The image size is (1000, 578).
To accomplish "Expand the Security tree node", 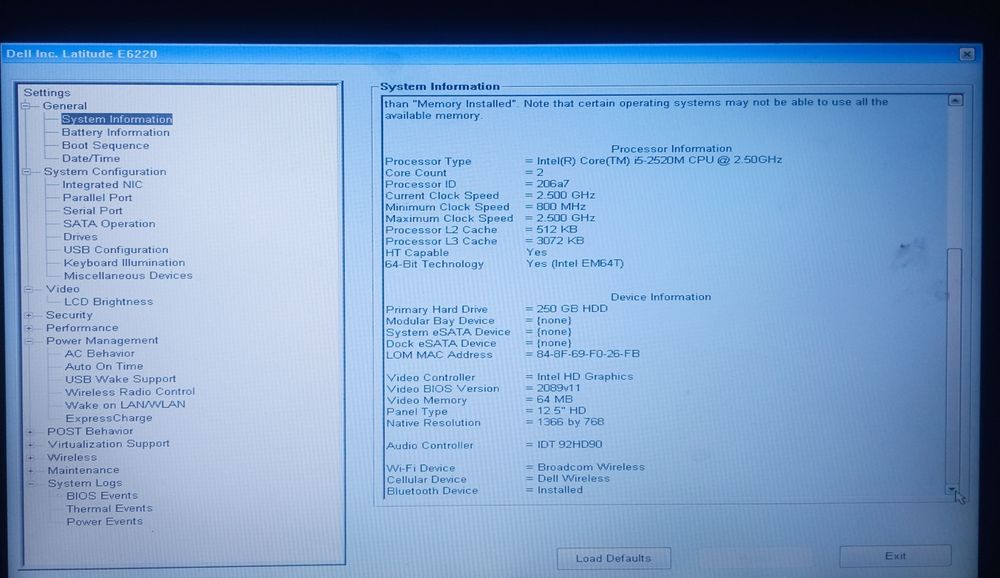I will tap(29, 315).
